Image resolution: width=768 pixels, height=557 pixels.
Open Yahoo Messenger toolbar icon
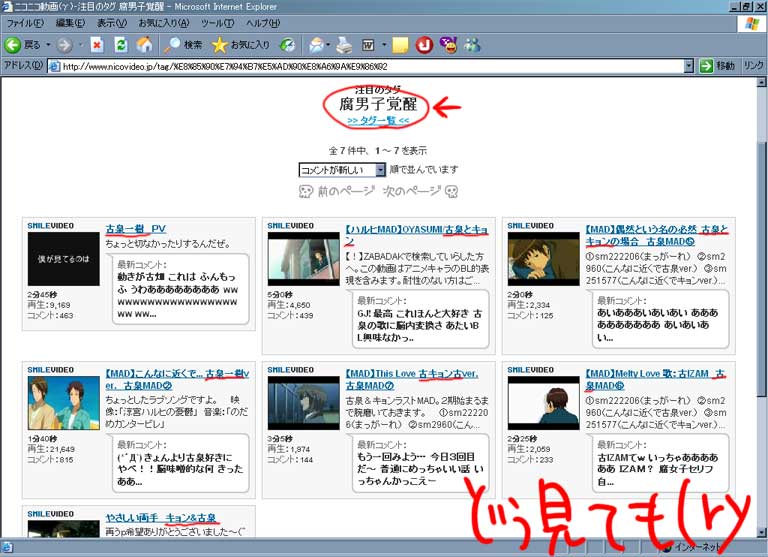pyautogui.click(x=448, y=45)
